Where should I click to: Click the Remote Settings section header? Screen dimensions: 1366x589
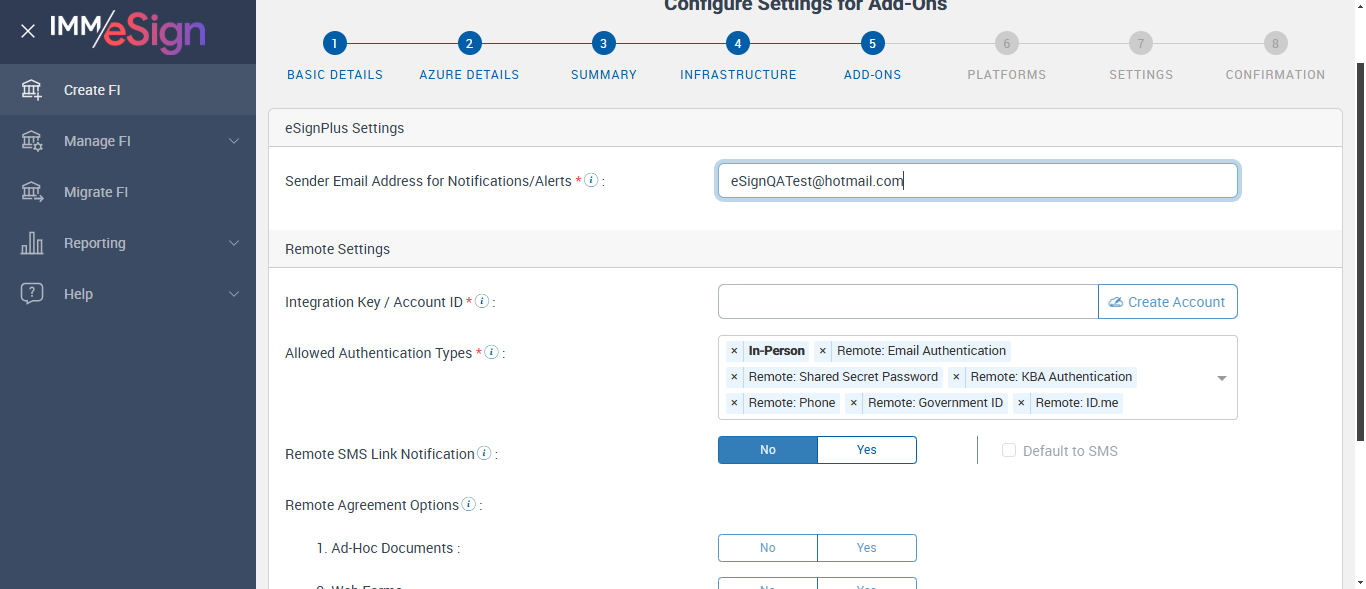point(805,249)
